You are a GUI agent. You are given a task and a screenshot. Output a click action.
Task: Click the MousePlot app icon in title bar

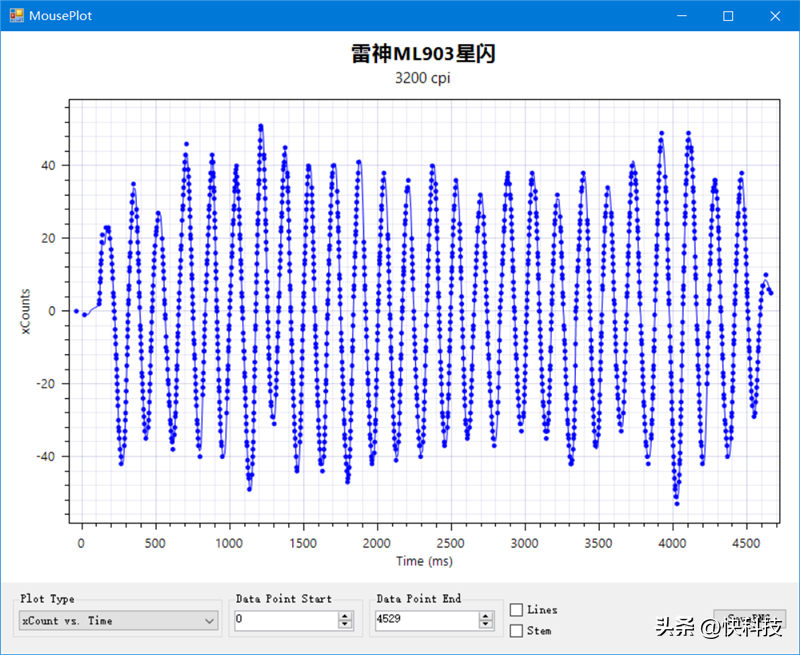tap(16, 15)
